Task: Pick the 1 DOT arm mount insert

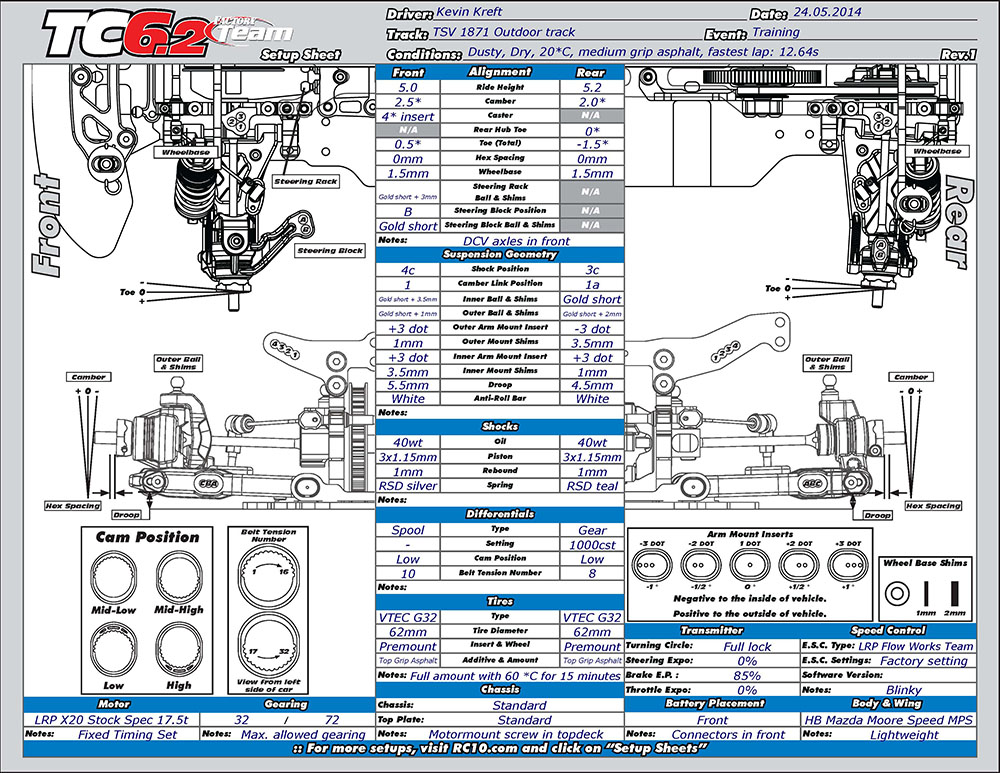Action: click(750, 564)
